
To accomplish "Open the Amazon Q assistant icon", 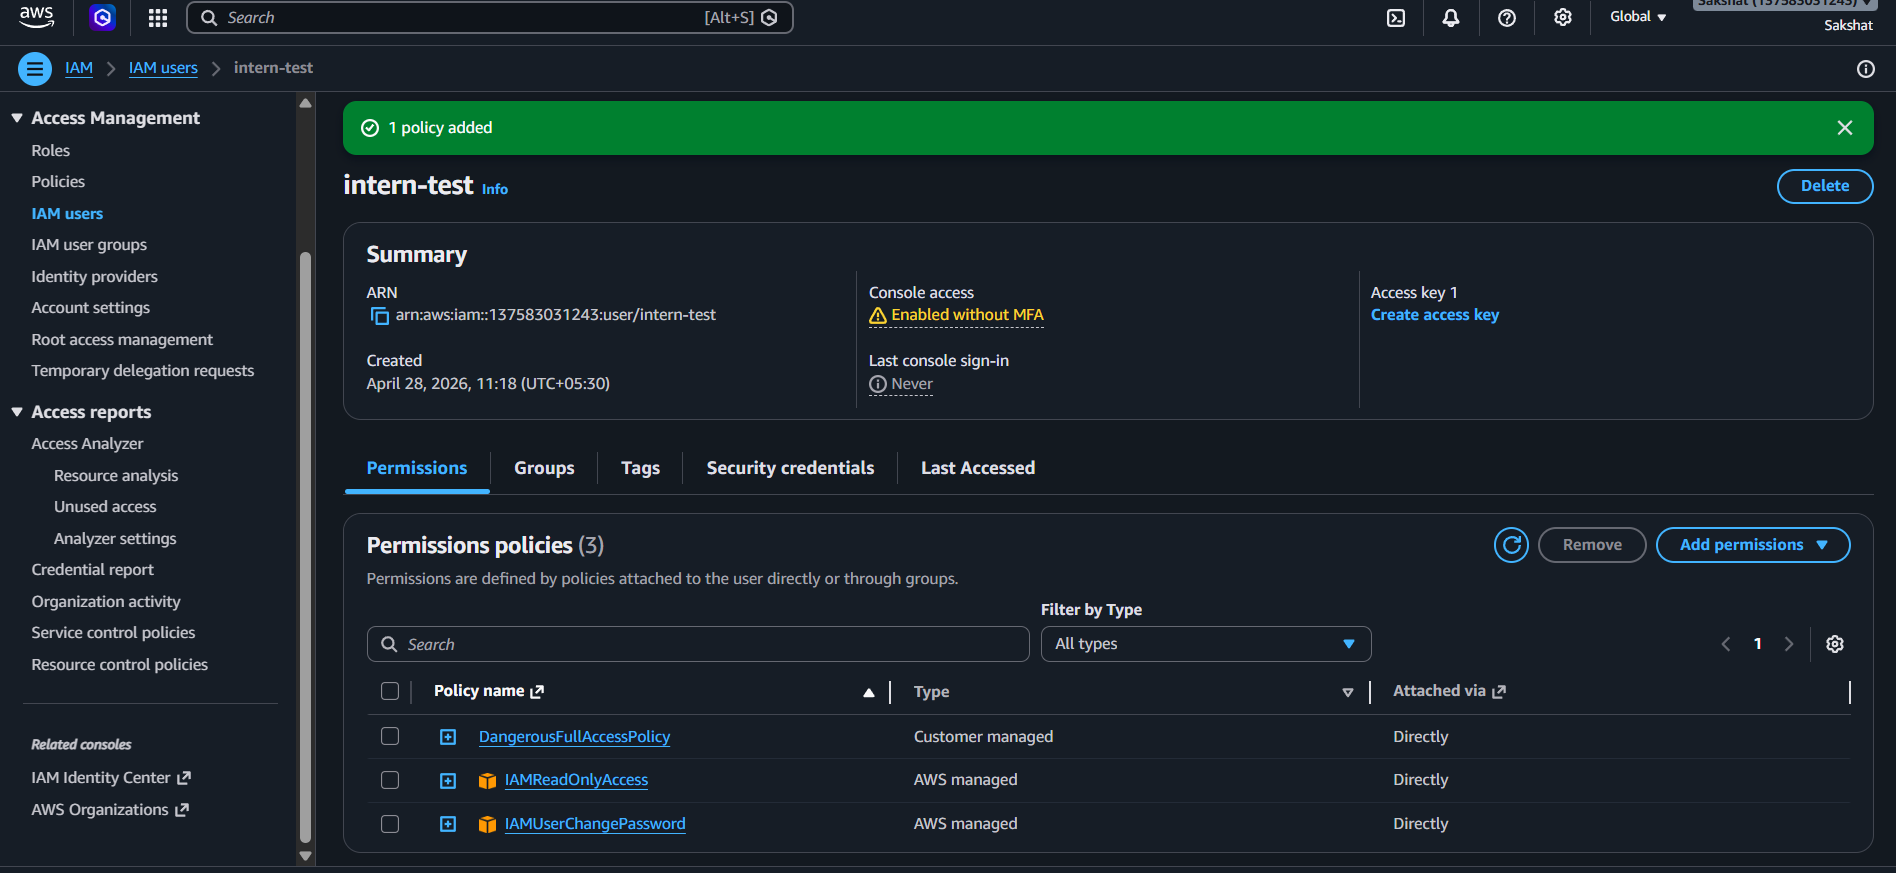I will [x=102, y=17].
